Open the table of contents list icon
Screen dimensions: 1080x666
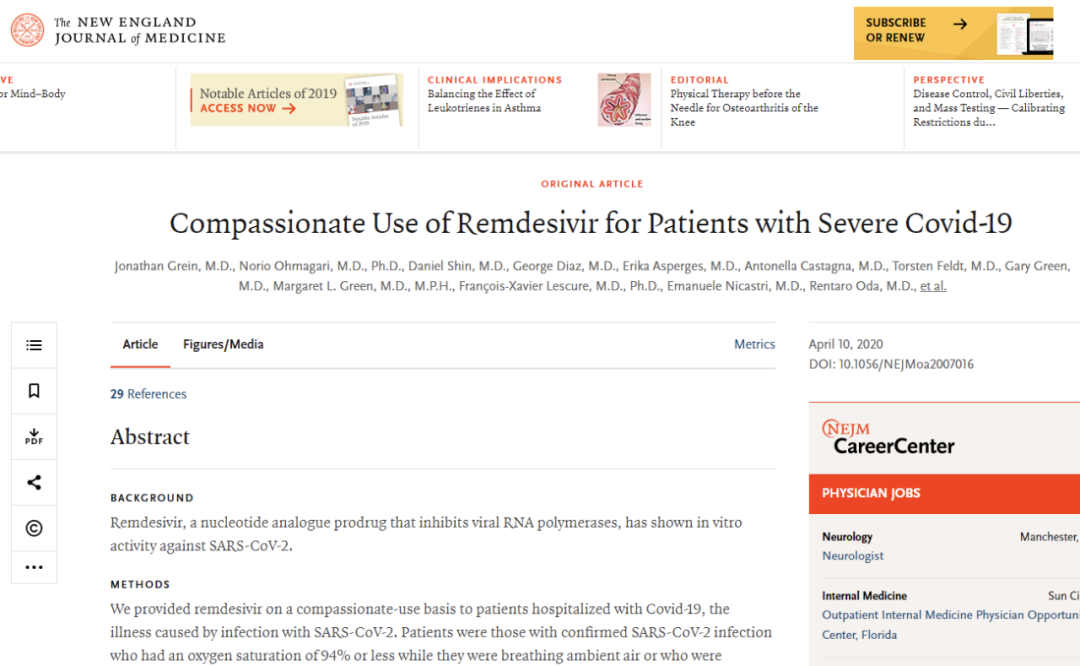(x=34, y=345)
